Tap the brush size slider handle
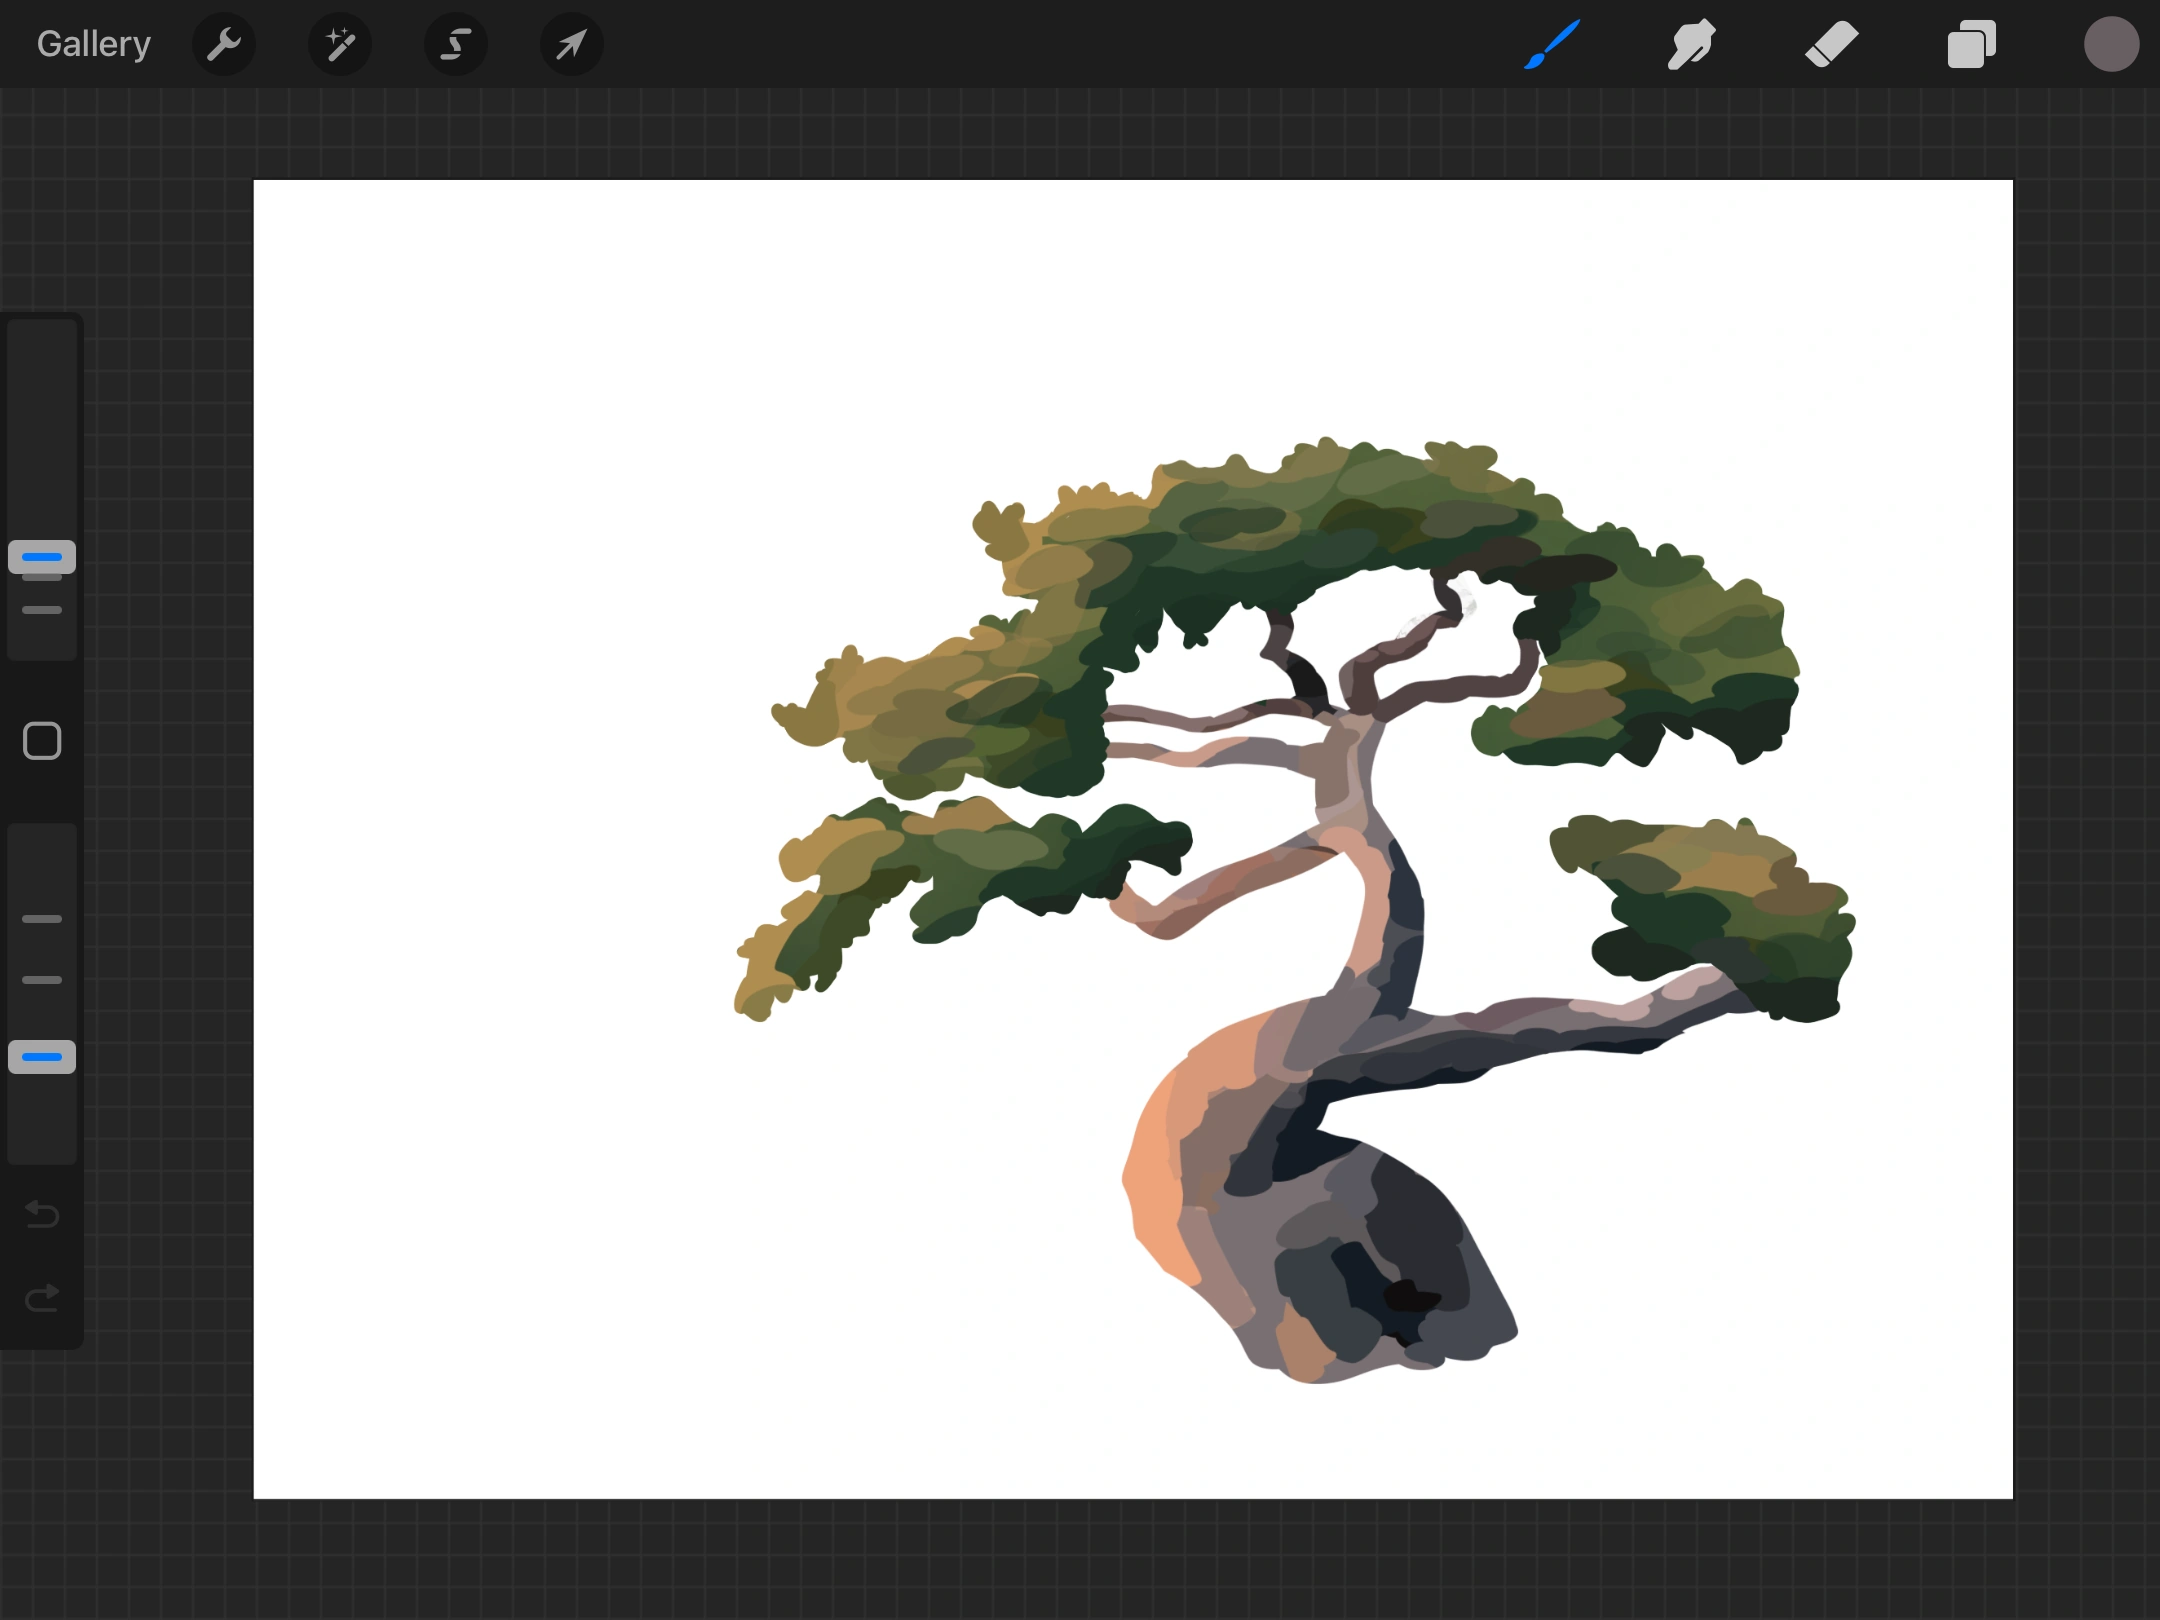Image resolution: width=2160 pixels, height=1620 pixels. click(x=41, y=557)
